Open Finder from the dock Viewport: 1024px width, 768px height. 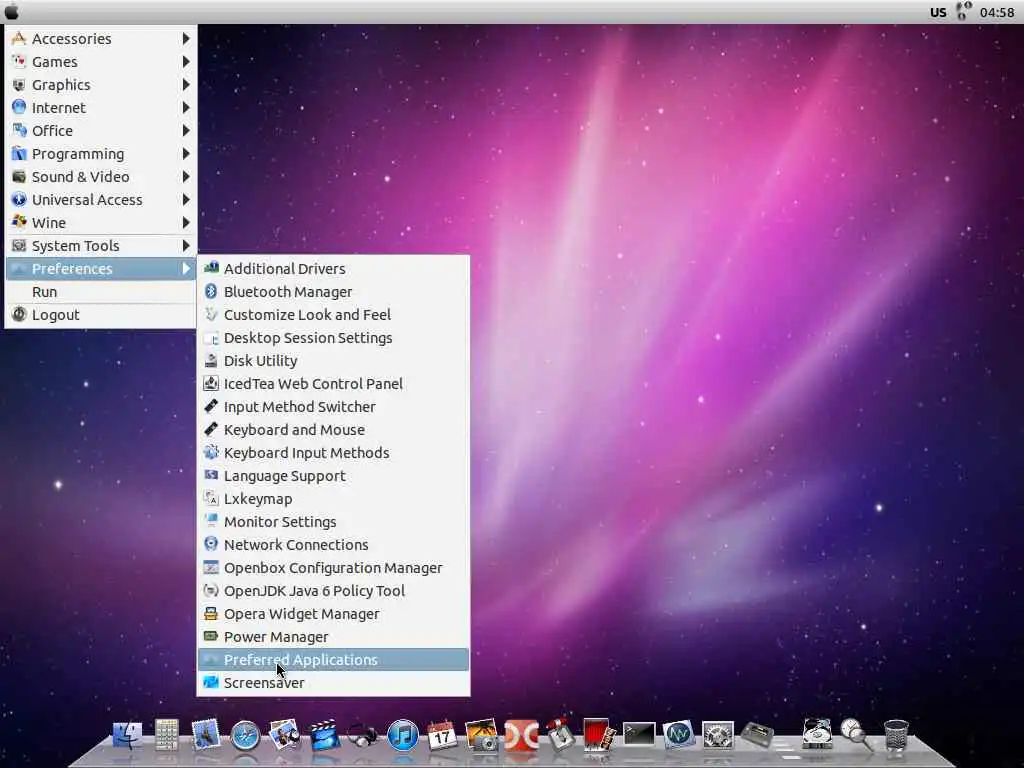coord(127,735)
